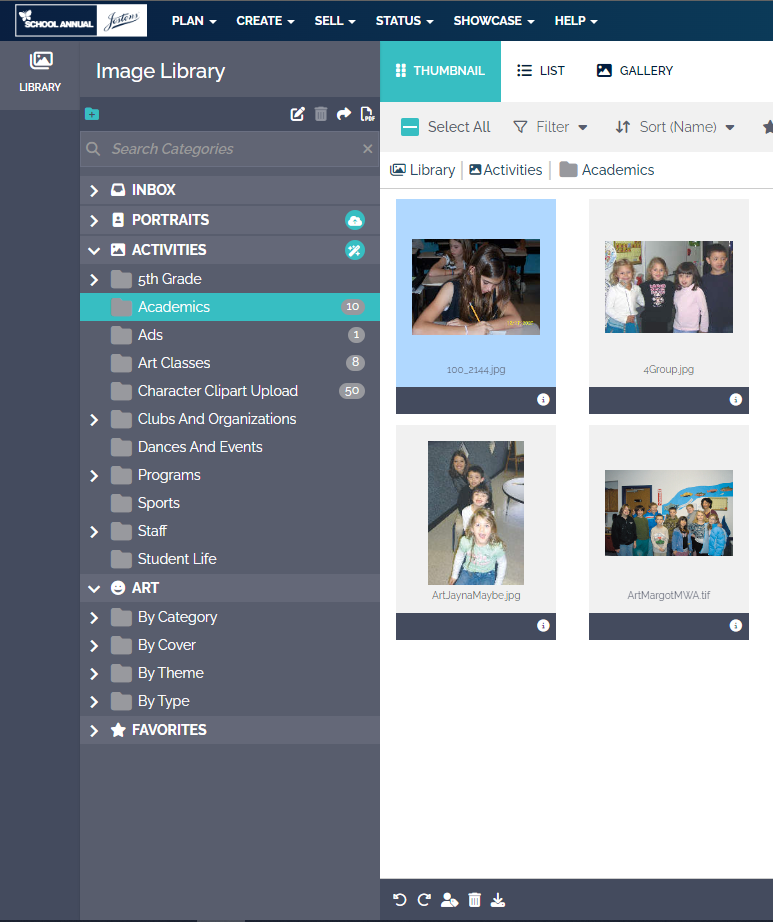
Task: Click the rotate left icon in bottom bar
Action: 400,900
